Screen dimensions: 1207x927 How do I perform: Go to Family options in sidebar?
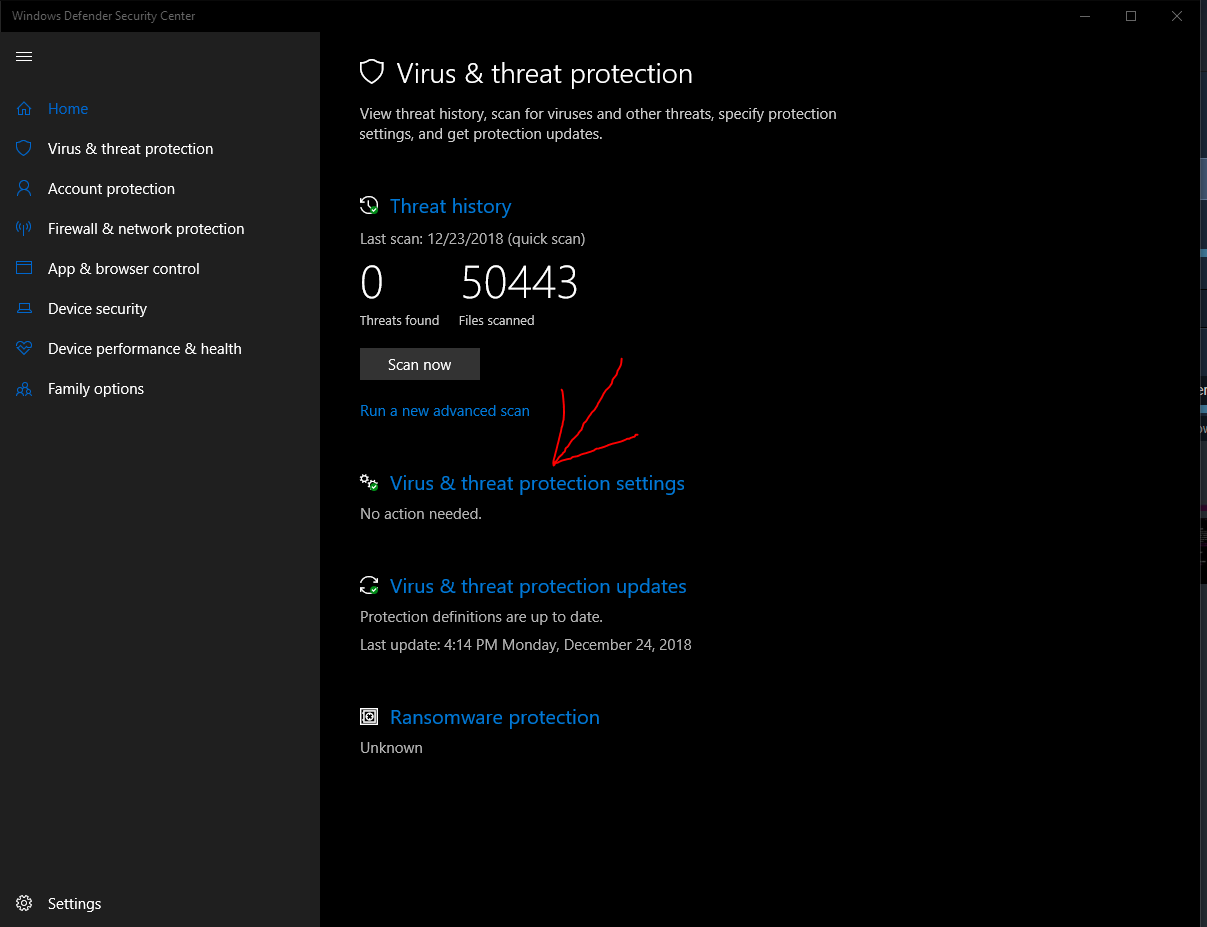96,389
